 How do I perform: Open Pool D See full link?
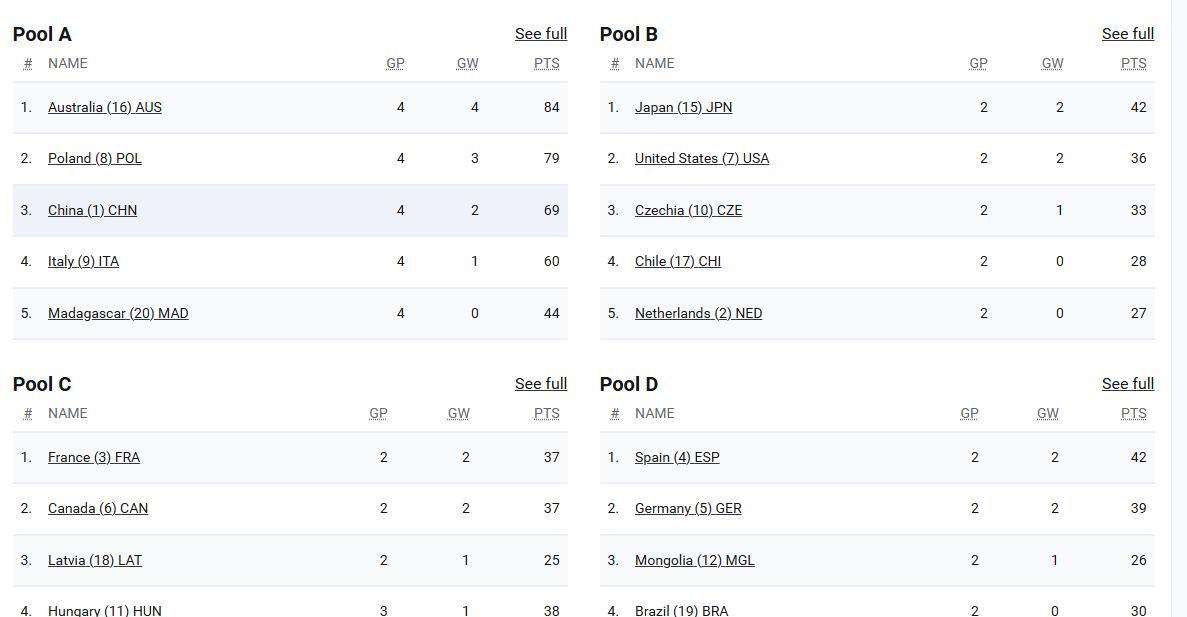pos(1128,384)
